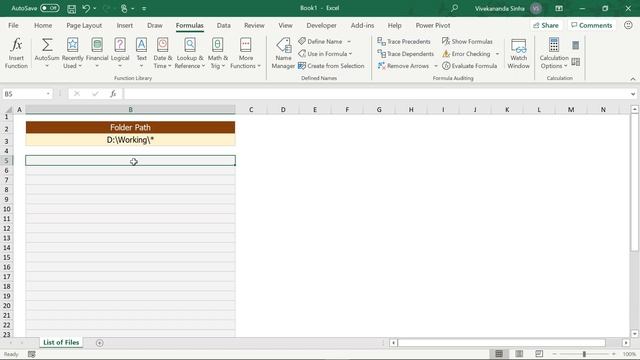Collapse the ribbon chevron
Image resolution: width=640 pixels, height=360 pixels.
[x=633, y=79]
